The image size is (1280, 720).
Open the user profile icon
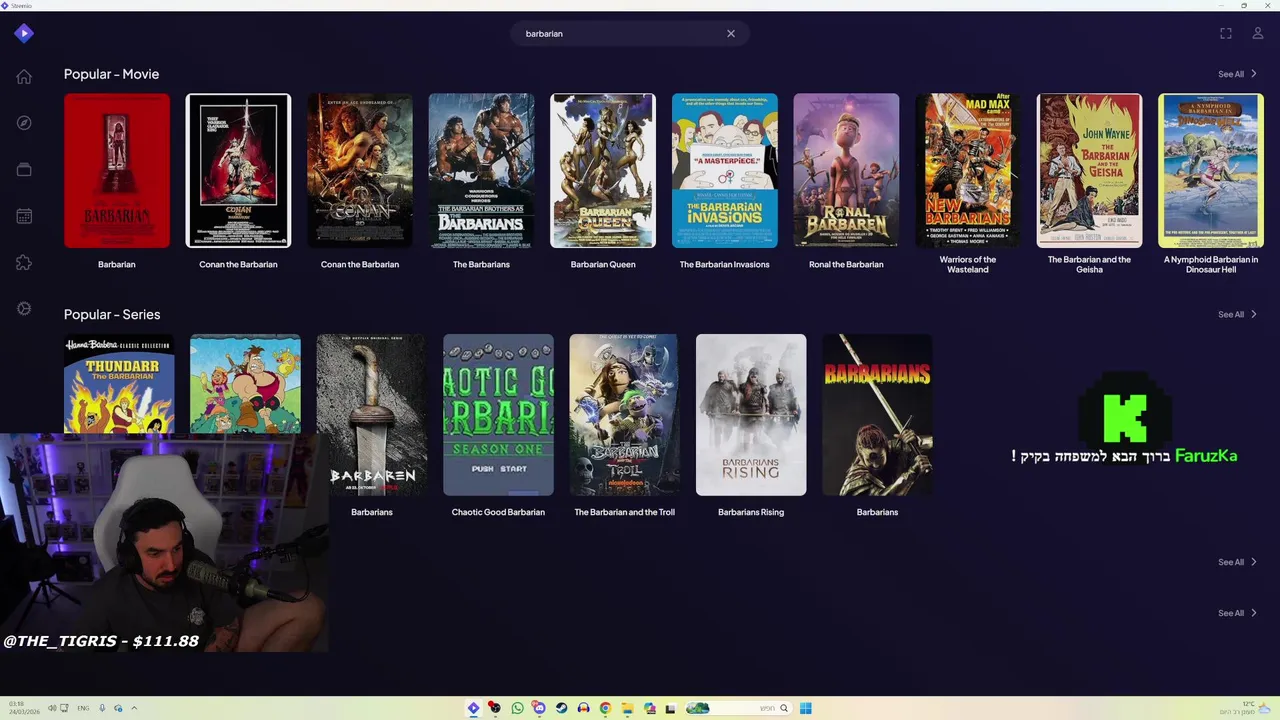(x=1258, y=33)
